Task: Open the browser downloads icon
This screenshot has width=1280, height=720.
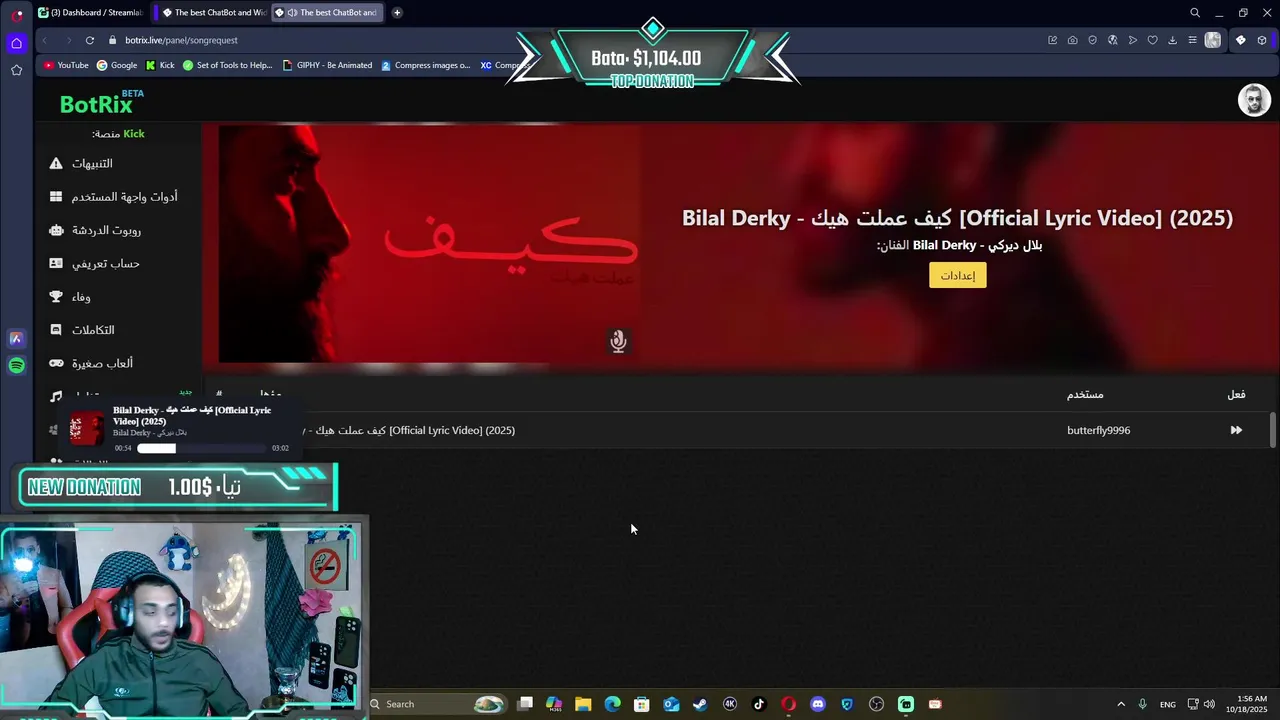Action: [1172, 40]
